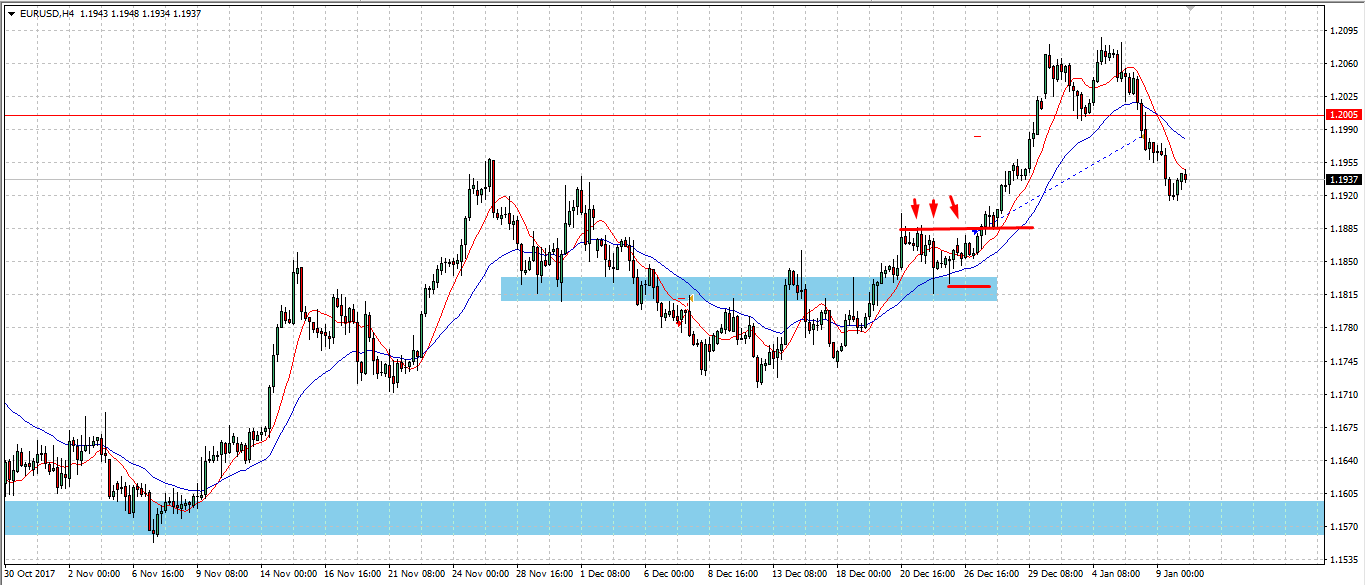Screen dimensions: 1365x585
Task: Click the 4 Jan 08:00 time label
Action: pyautogui.click(x=1117, y=574)
